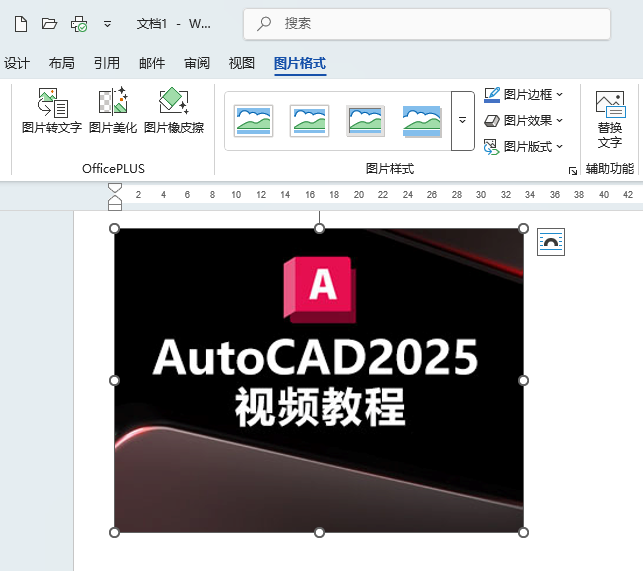The height and width of the screenshot is (571, 643).
Task: Open the 图片边框 dropdown
Action: pos(524,95)
